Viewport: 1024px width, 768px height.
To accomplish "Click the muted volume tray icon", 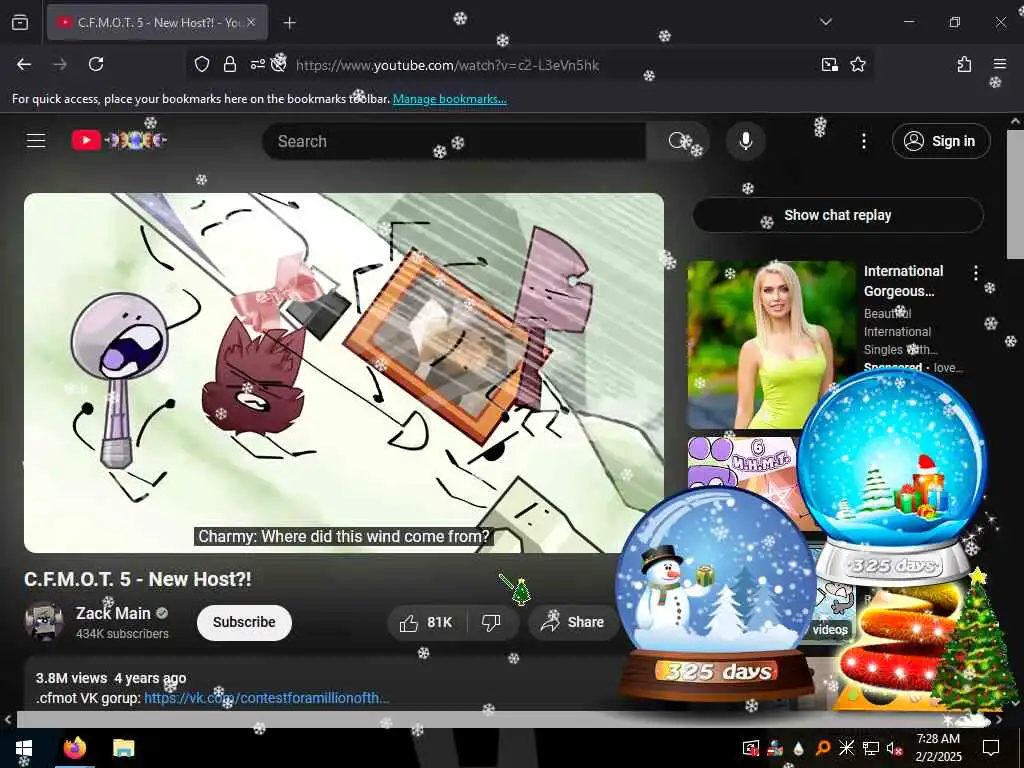I will tap(894, 748).
